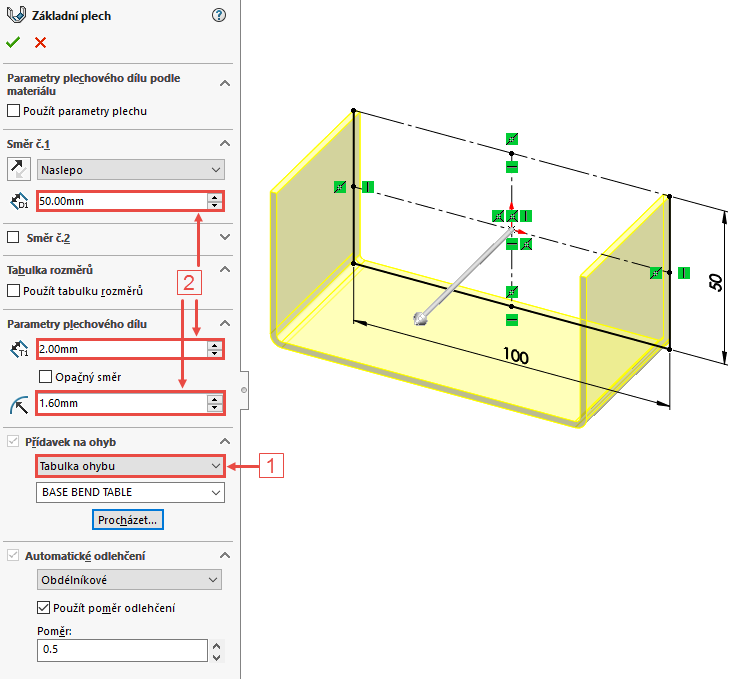Click the 1.60mm bend radius field
This screenshot has width=750, height=679.
tap(122, 404)
